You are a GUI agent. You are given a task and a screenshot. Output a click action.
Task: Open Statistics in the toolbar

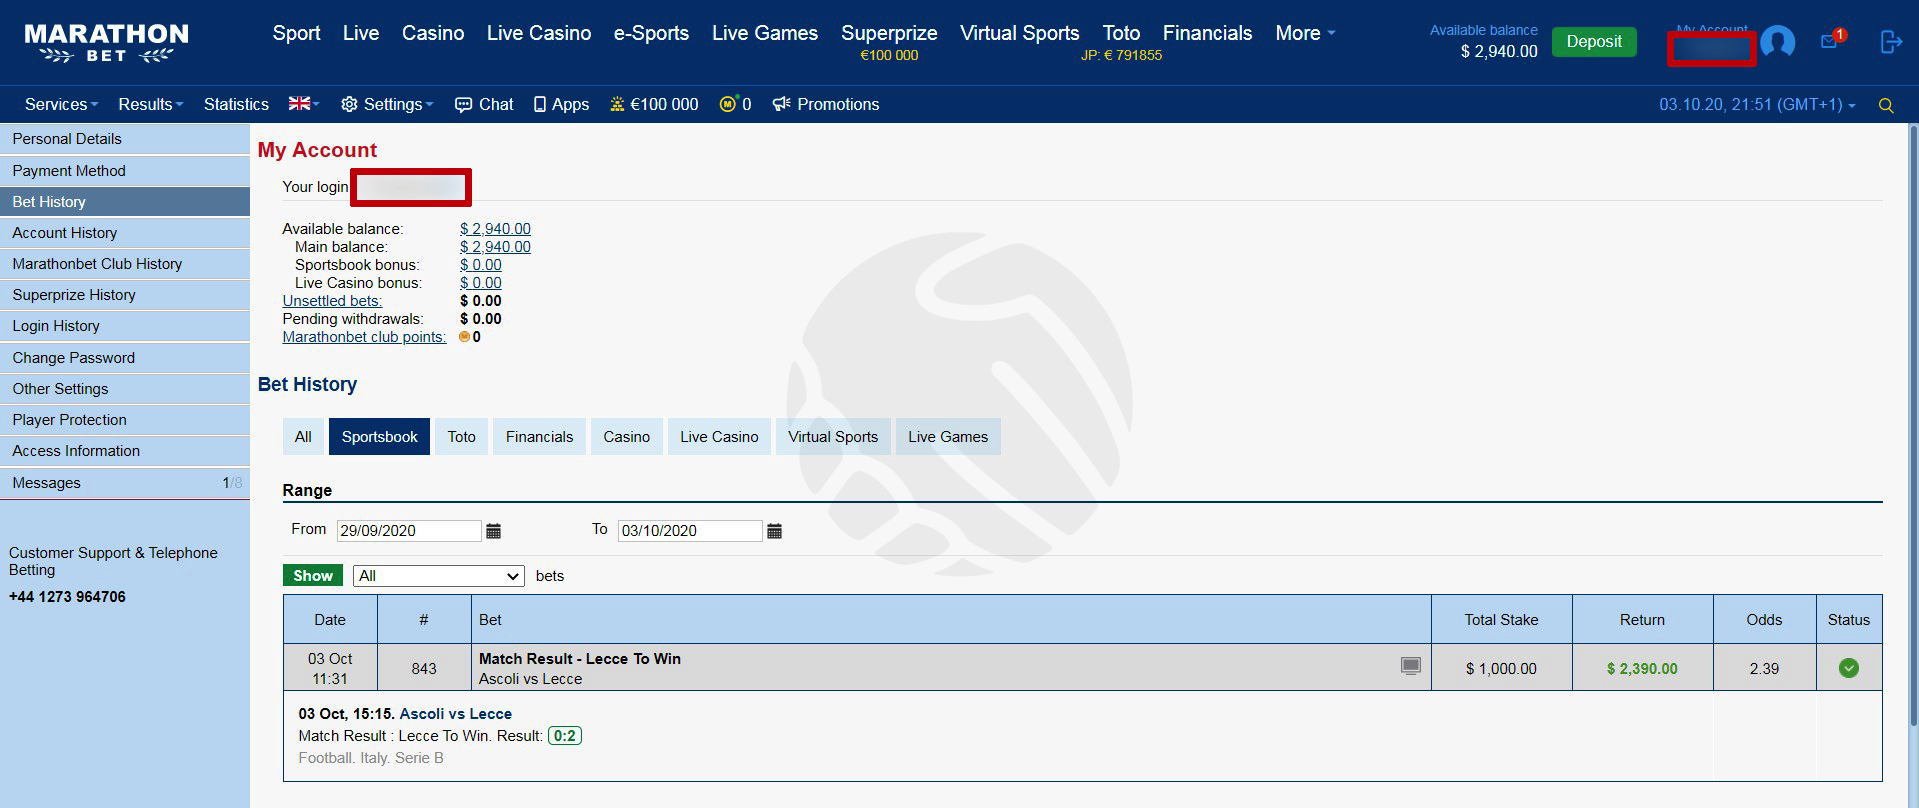(236, 104)
